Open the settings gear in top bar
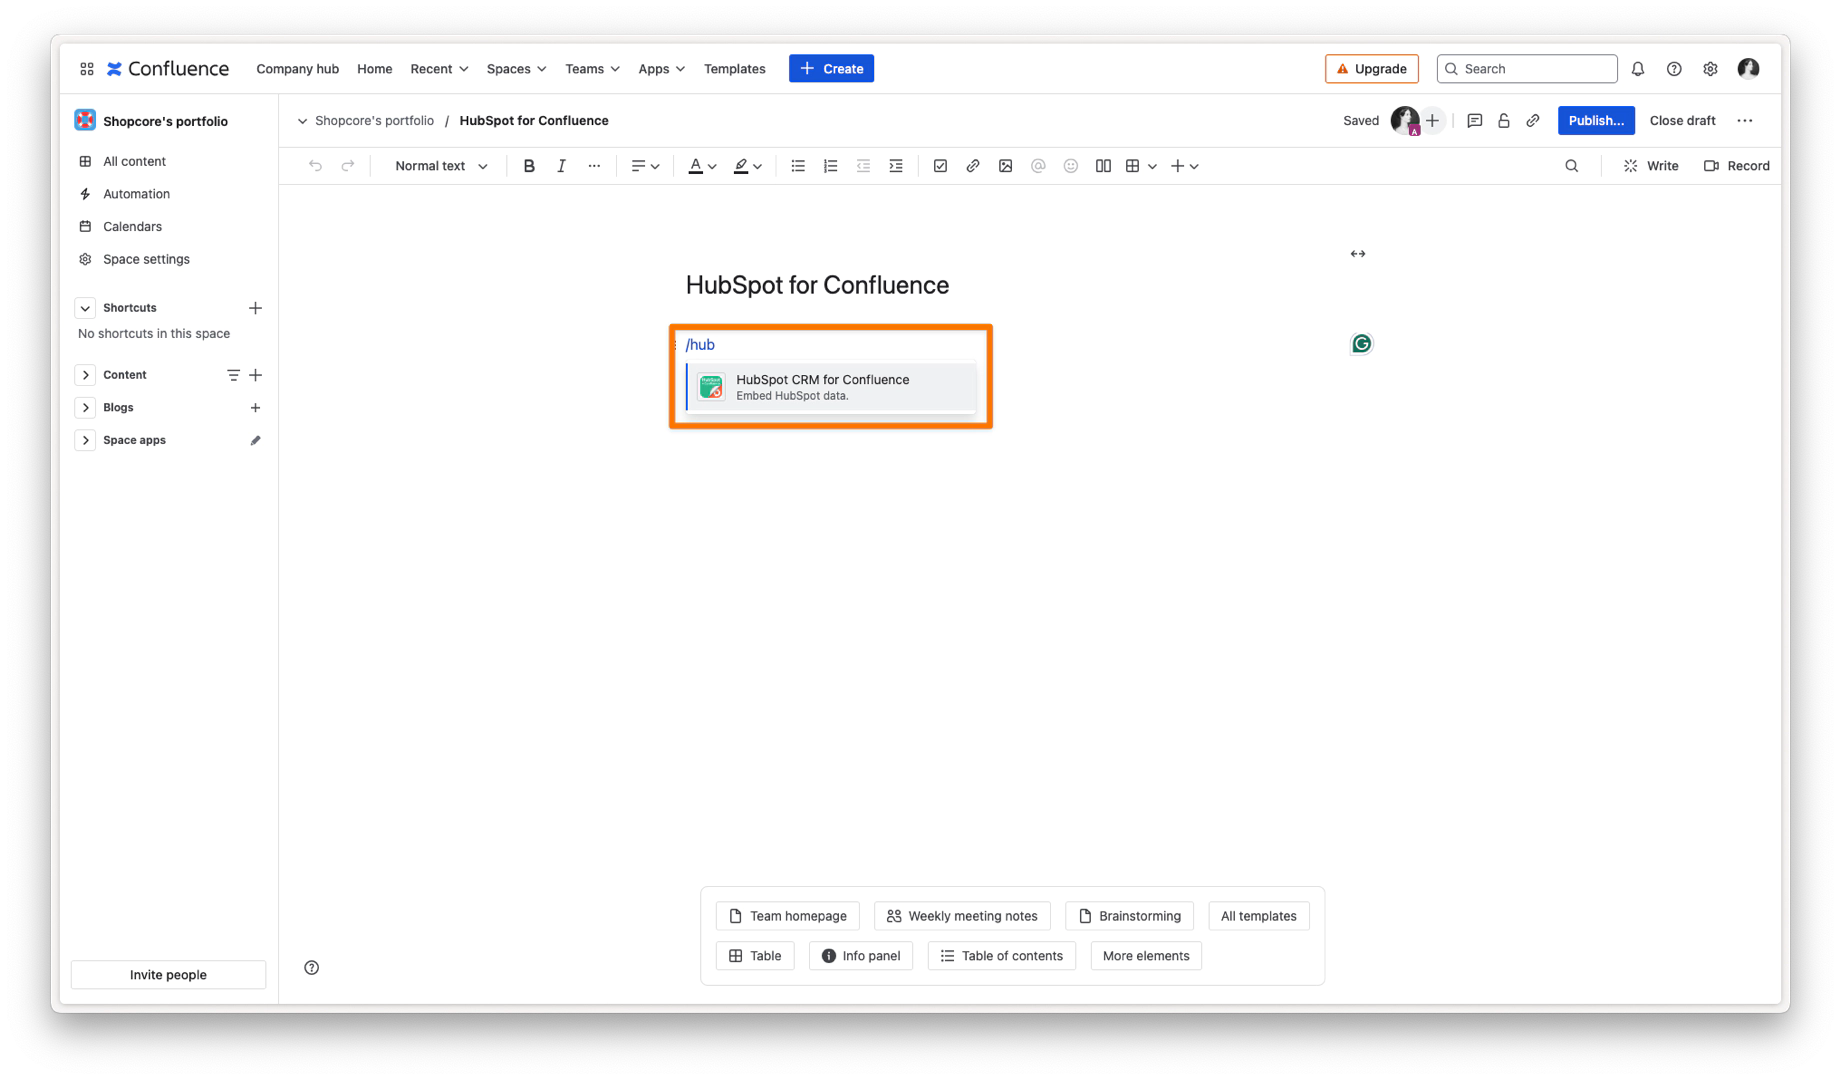Image resolution: width=1841 pixels, height=1080 pixels. click(1710, 69)
